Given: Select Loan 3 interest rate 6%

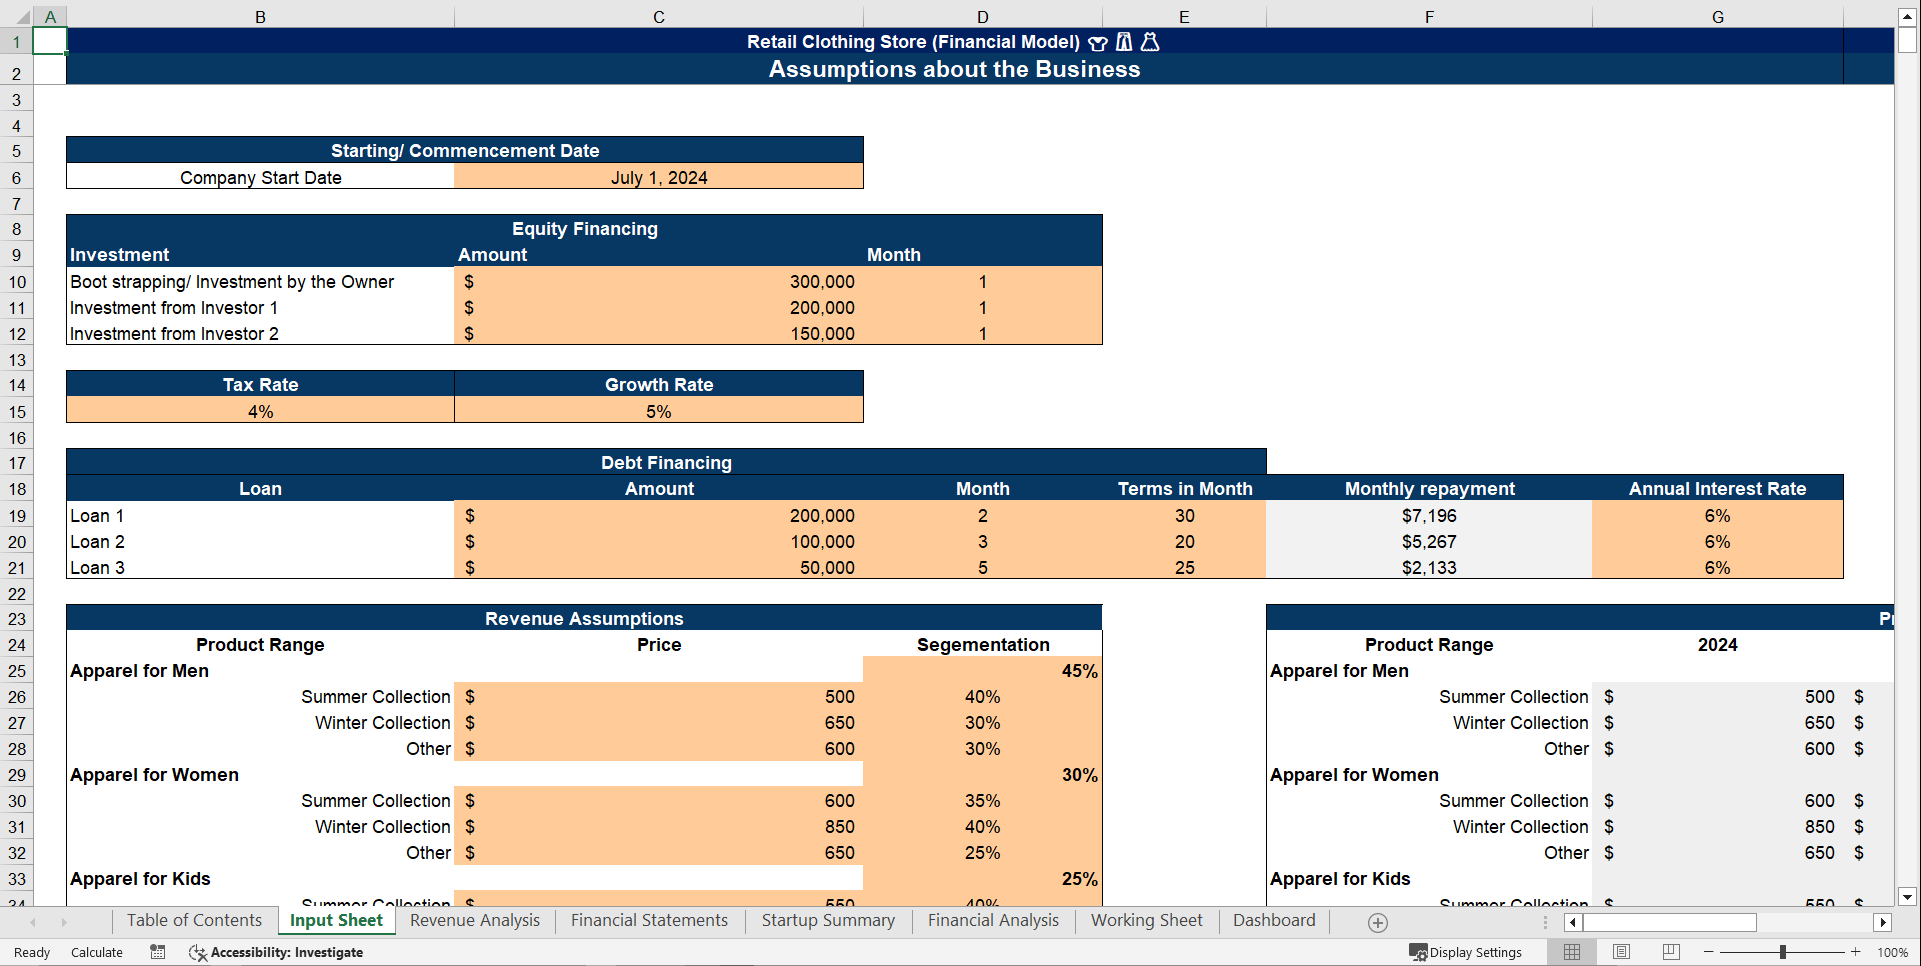Looking at the screenshot, I should point(1717,567).
